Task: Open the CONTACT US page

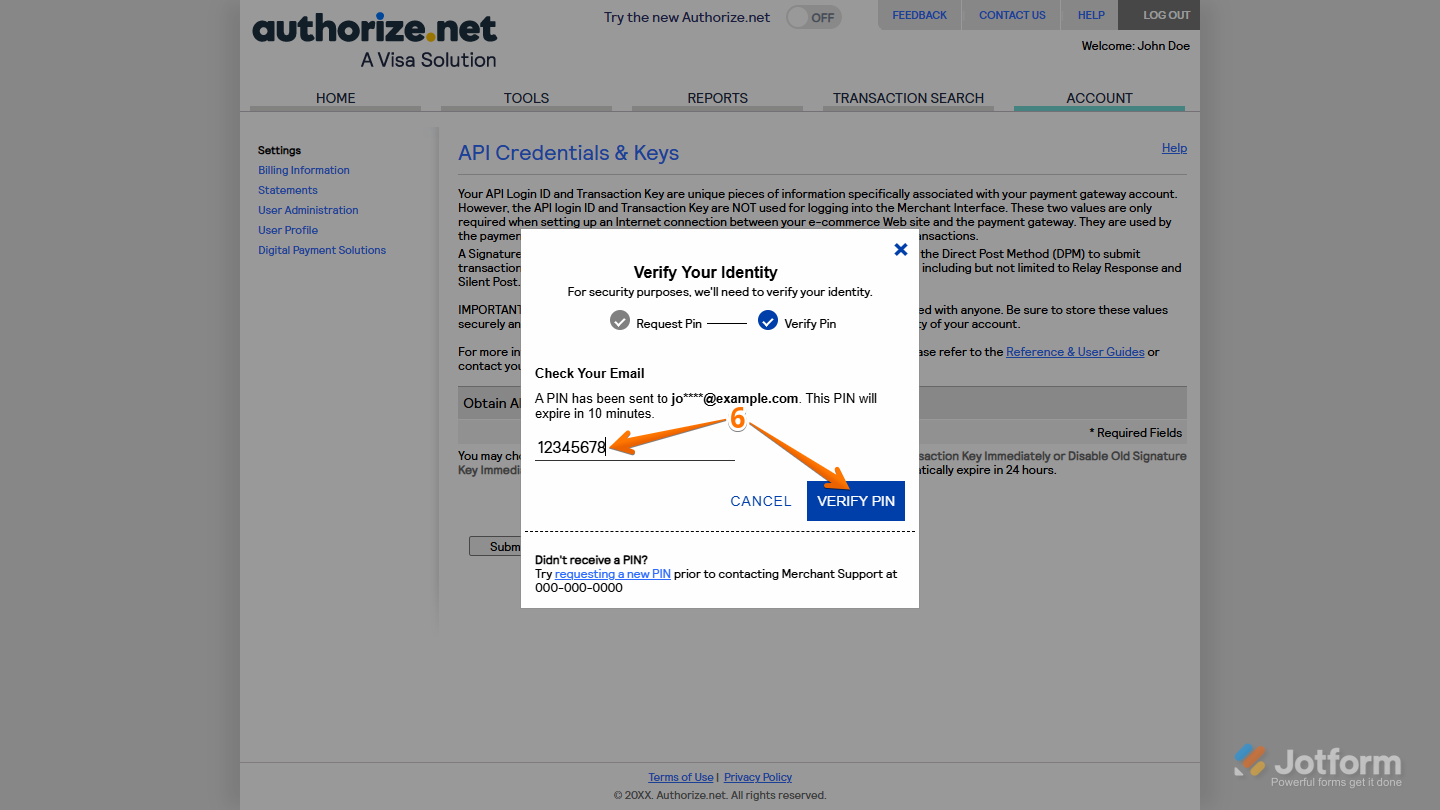Action: [x=1011, y=14]
